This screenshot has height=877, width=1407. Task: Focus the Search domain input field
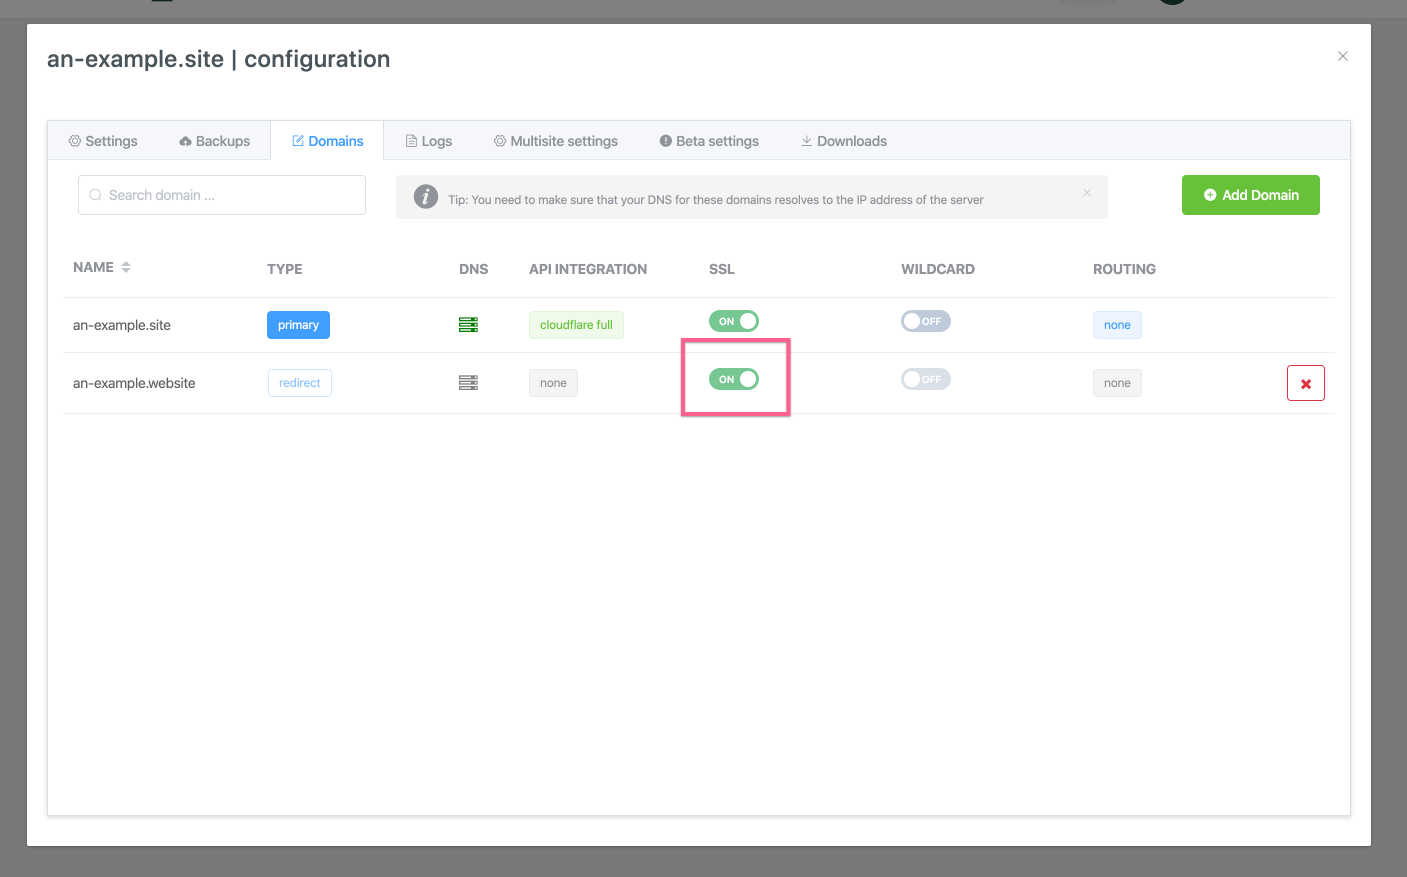point(222,195)
